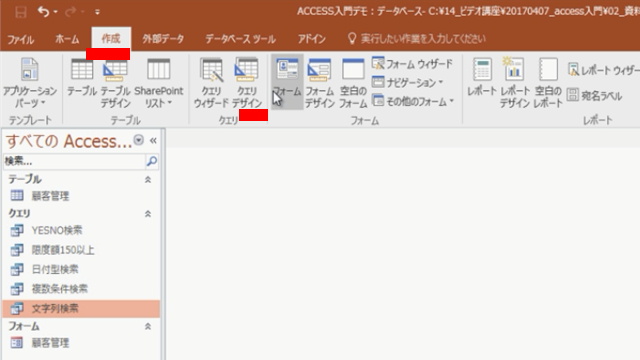Open レポート デザイン
The width and height of the screenshot is (640, 360).
tap(515, 83)
